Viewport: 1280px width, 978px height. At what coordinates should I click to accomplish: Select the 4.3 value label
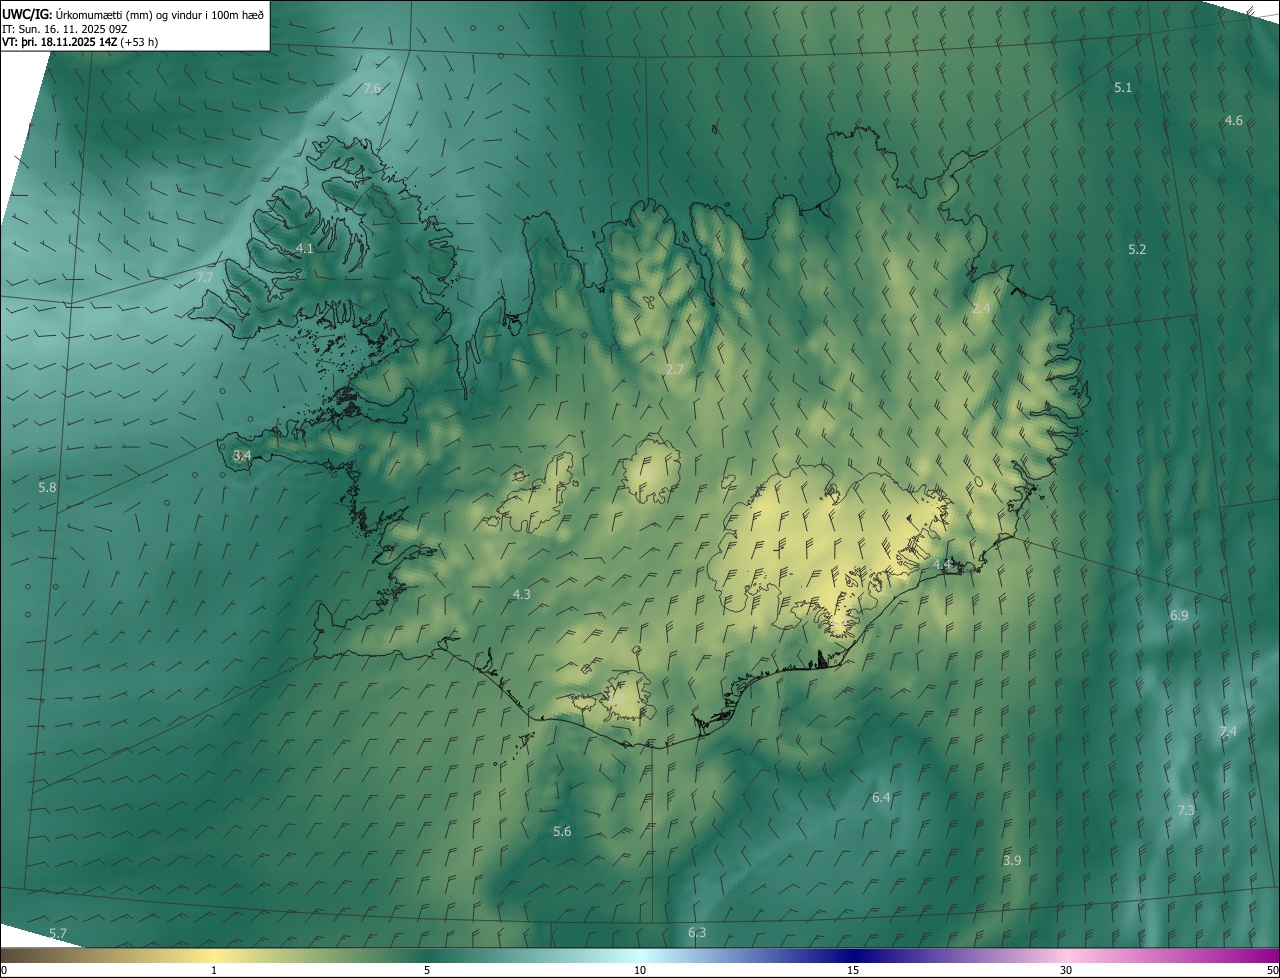pos(522,595)
